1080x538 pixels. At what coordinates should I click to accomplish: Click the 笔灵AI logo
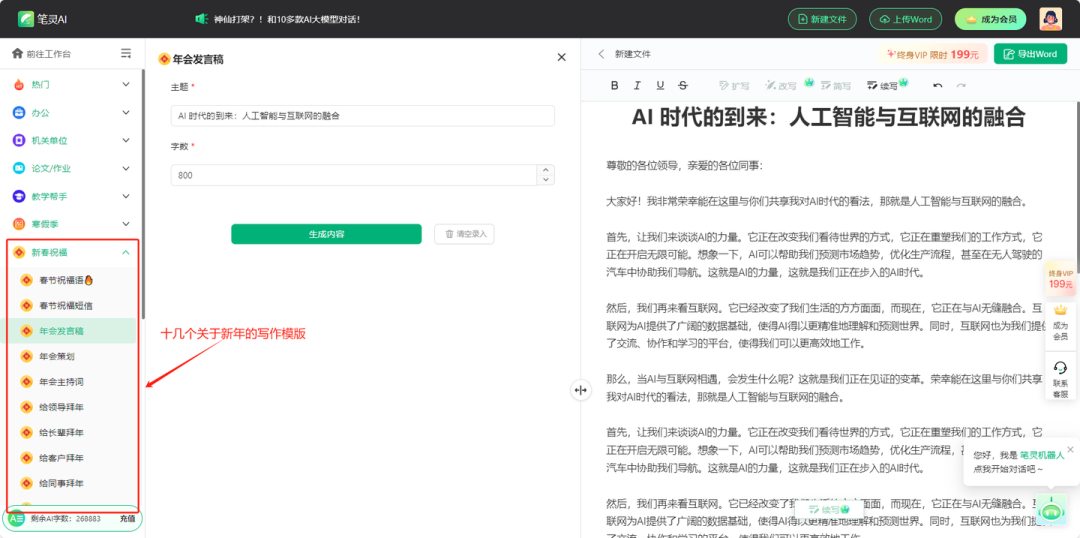[42, 19]
